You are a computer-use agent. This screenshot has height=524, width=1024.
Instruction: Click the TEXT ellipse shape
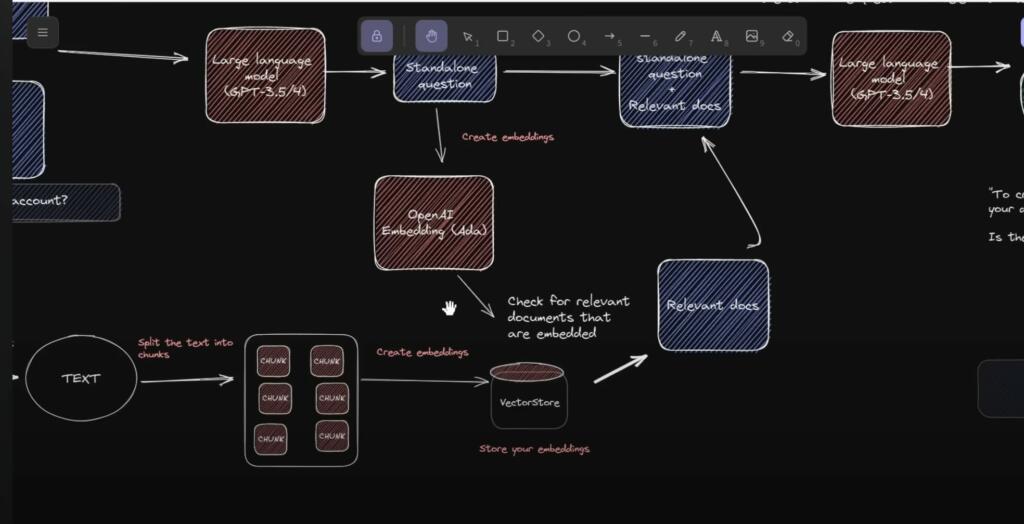pyautogui.click(x=81, y=378)
